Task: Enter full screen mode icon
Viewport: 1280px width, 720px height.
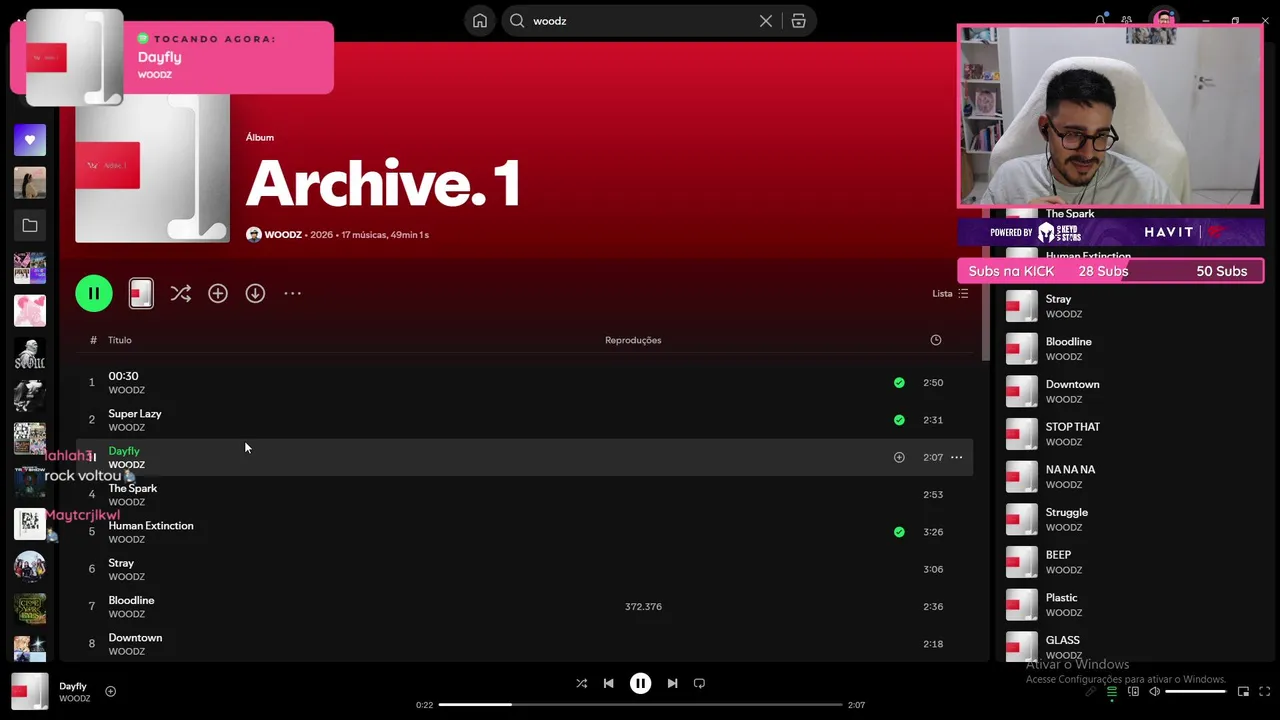Action: click(x=1265, y=691)
